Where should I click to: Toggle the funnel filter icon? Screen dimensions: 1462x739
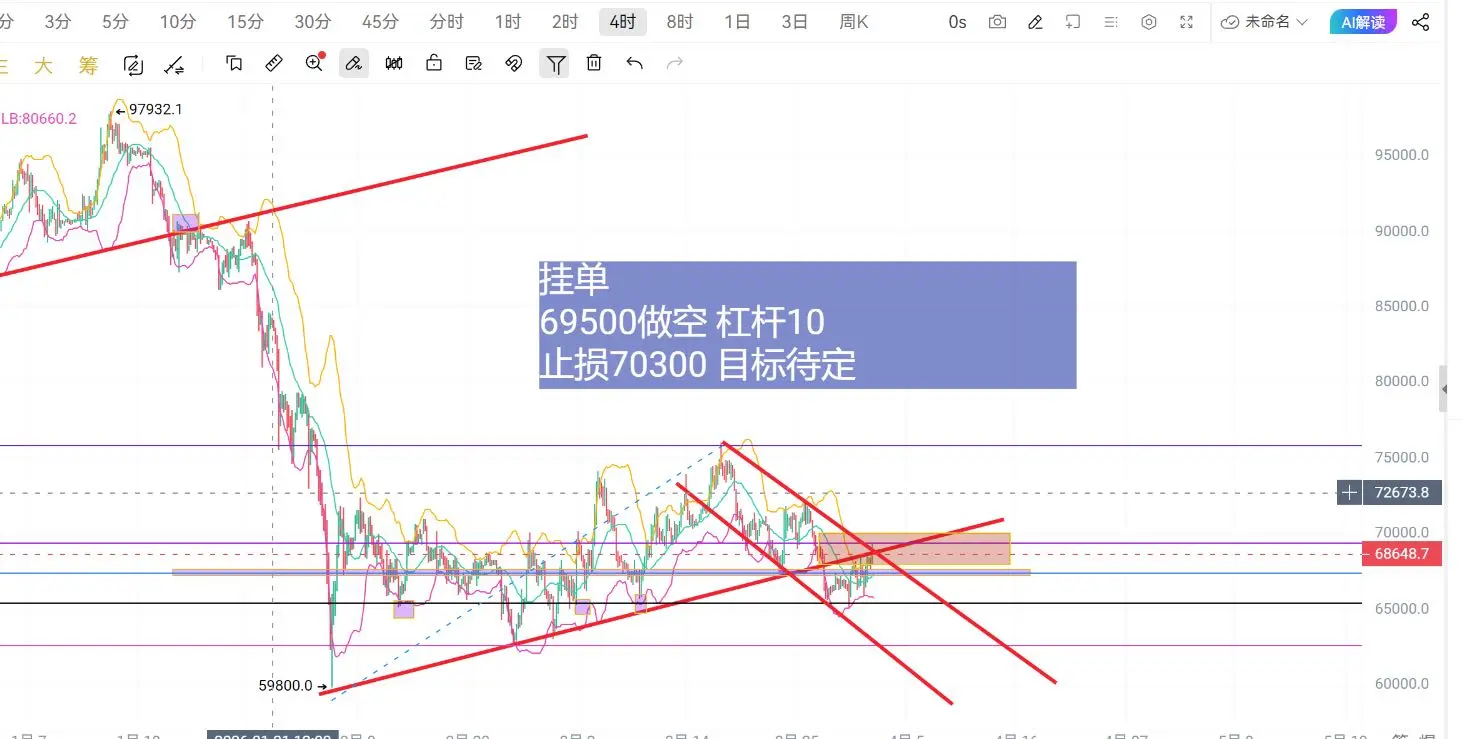coord(555,64)
